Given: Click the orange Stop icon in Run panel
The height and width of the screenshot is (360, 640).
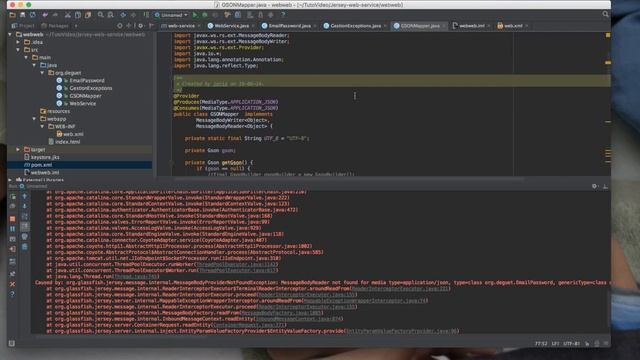Looking at the screenshot, I should click(13, 219).
